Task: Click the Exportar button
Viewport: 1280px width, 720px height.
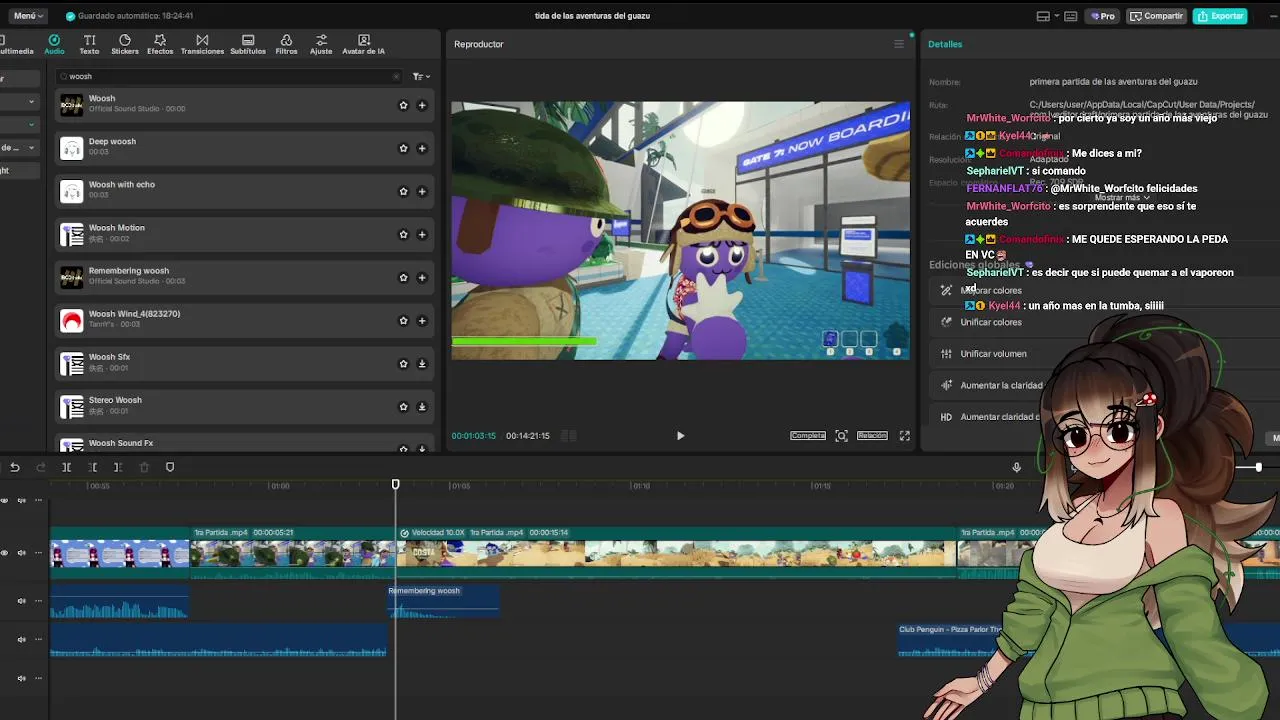Action: (x=1220, y=16)
